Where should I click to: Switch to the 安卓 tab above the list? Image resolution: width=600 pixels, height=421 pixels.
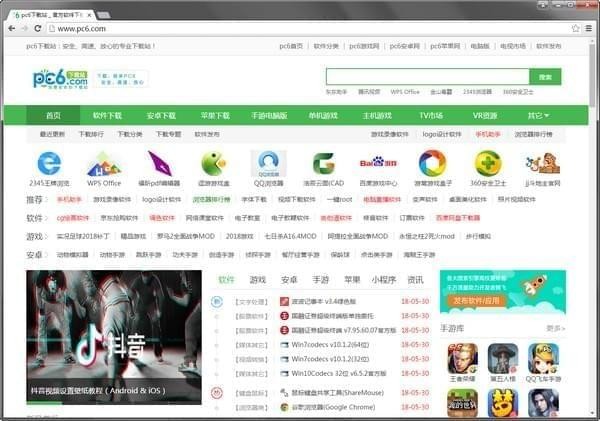click(289, 280)
